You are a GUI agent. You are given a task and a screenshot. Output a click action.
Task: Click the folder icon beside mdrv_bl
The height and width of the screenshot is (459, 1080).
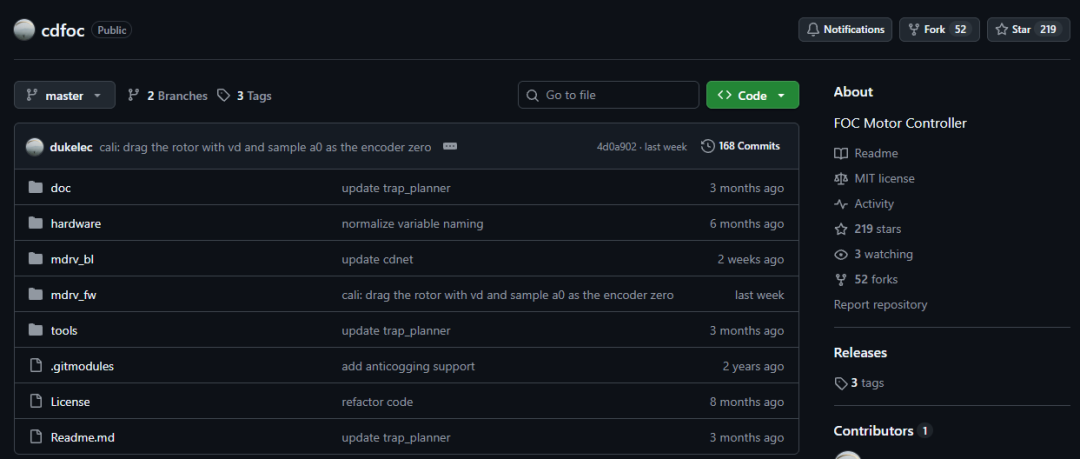click(36, 258)
